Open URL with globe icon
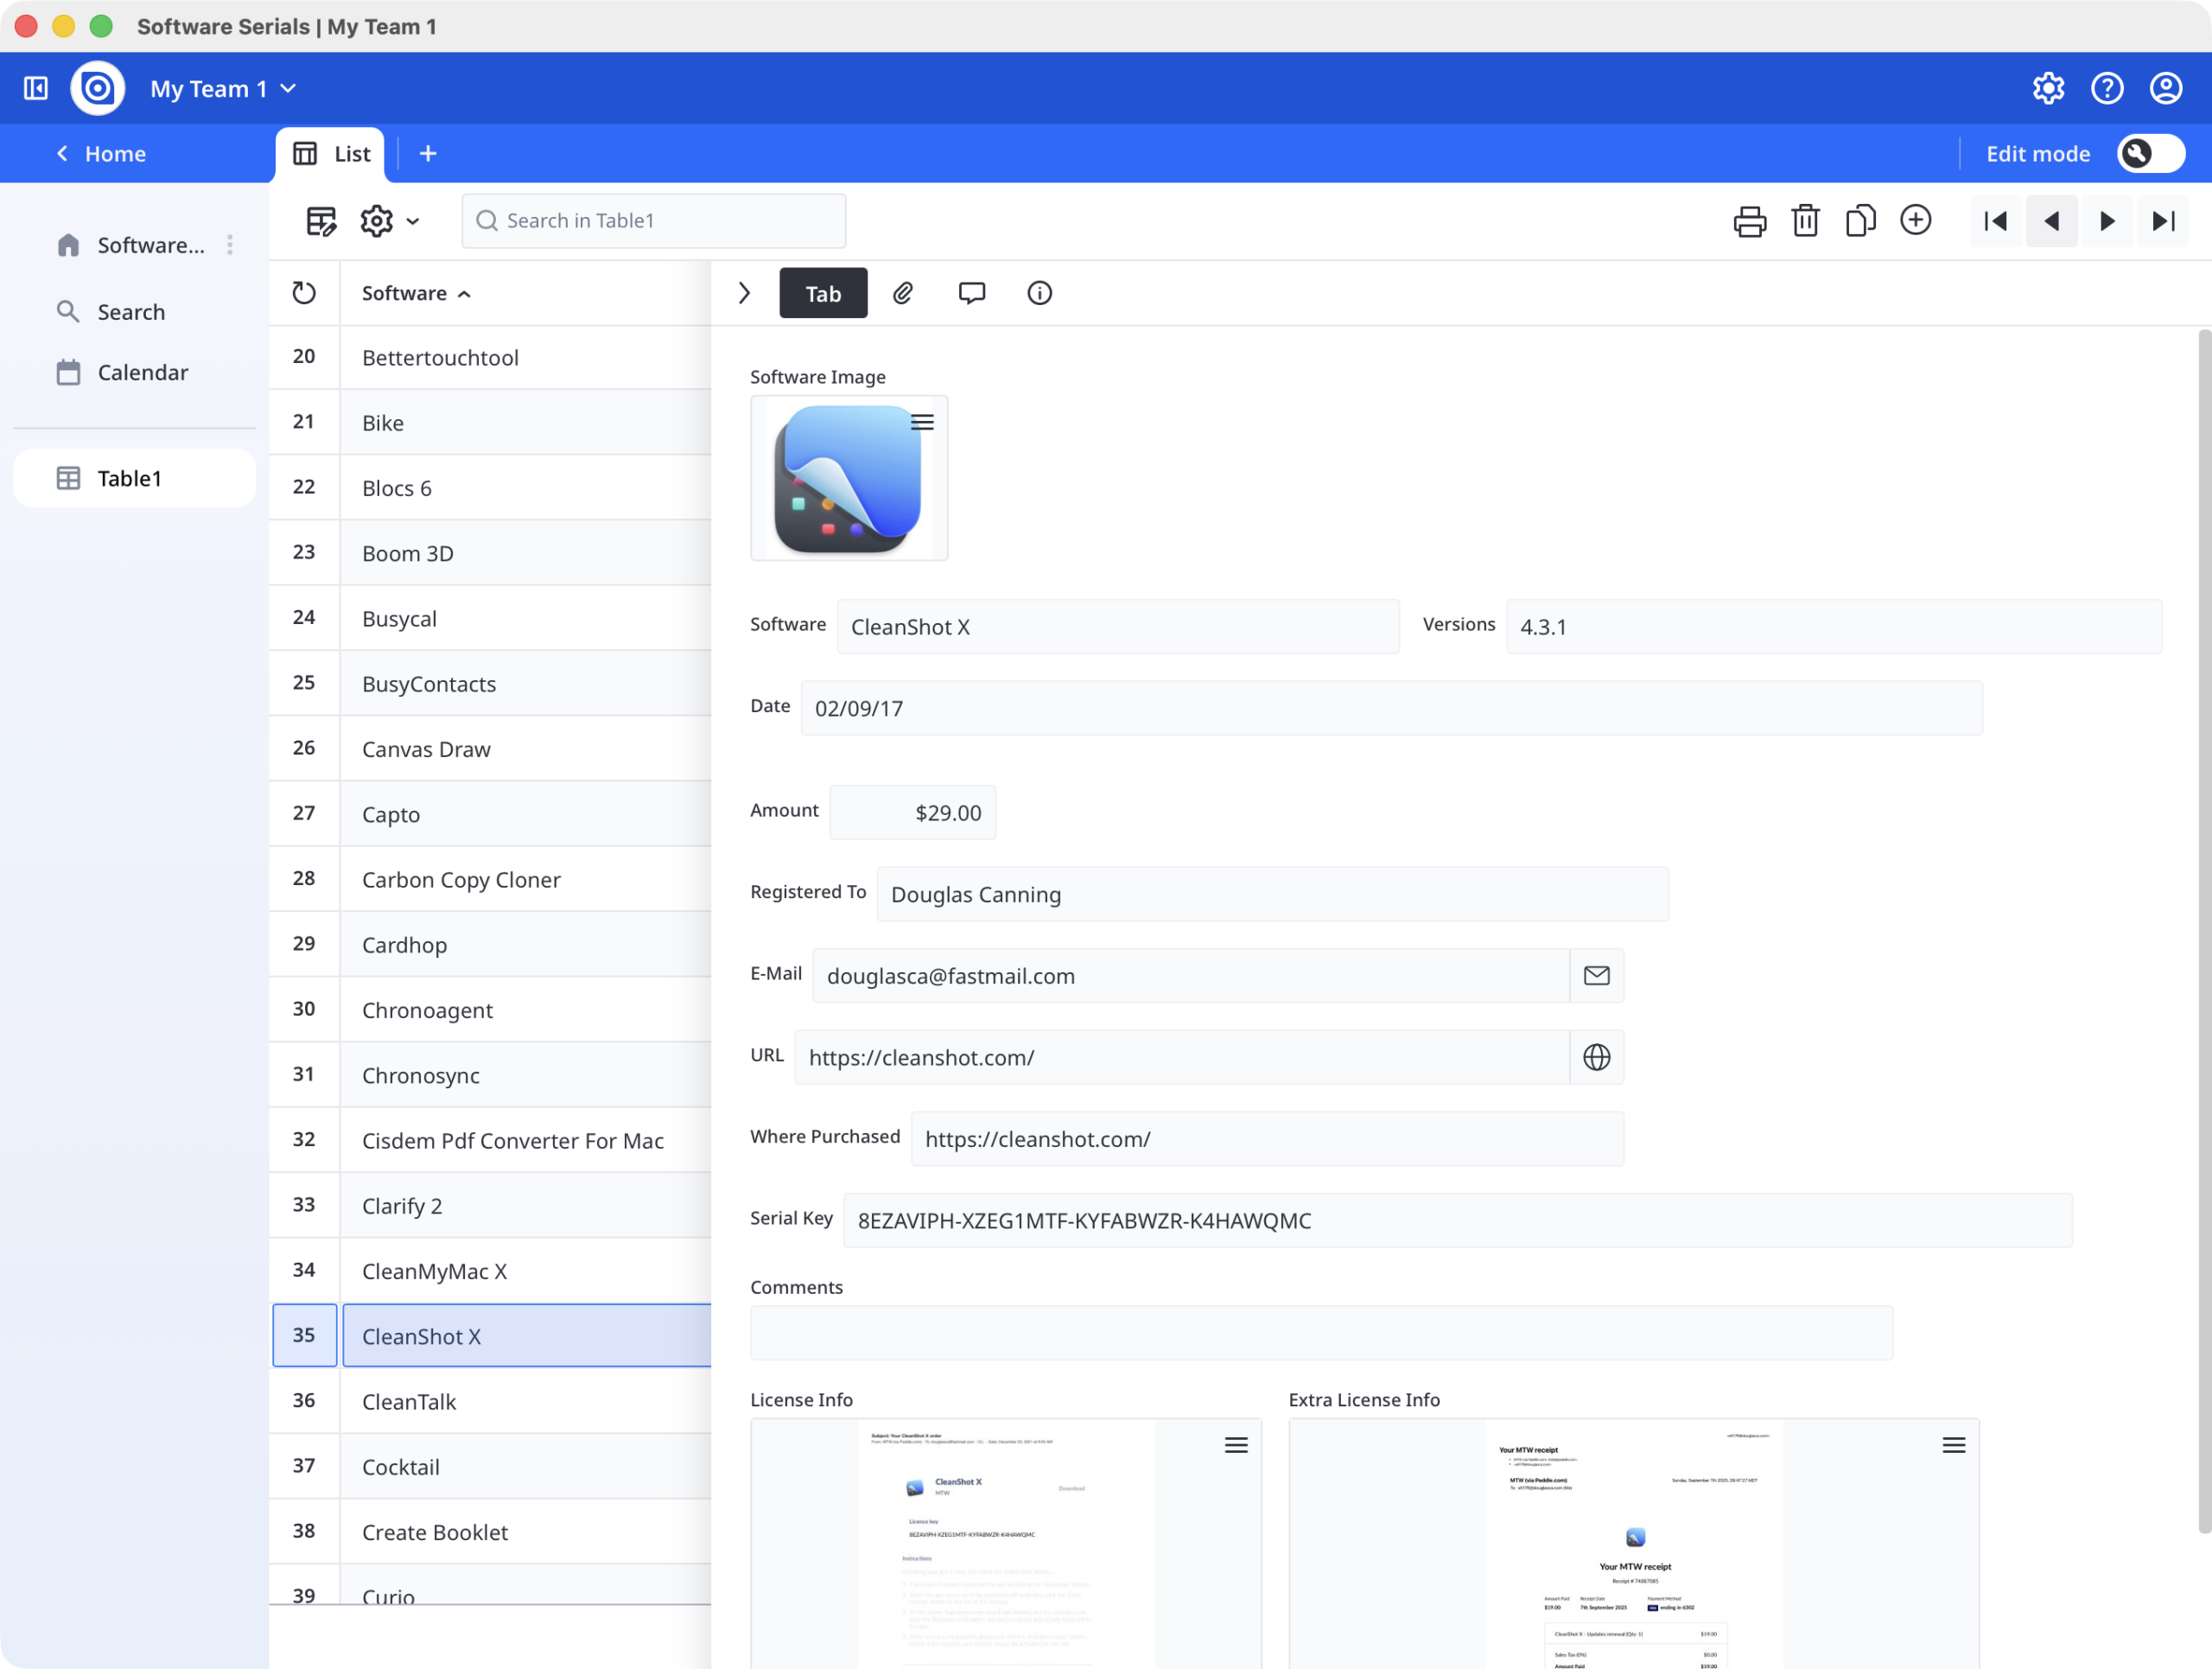The width and height of the screenshot is (2212, 1669). [1596, 1057]
